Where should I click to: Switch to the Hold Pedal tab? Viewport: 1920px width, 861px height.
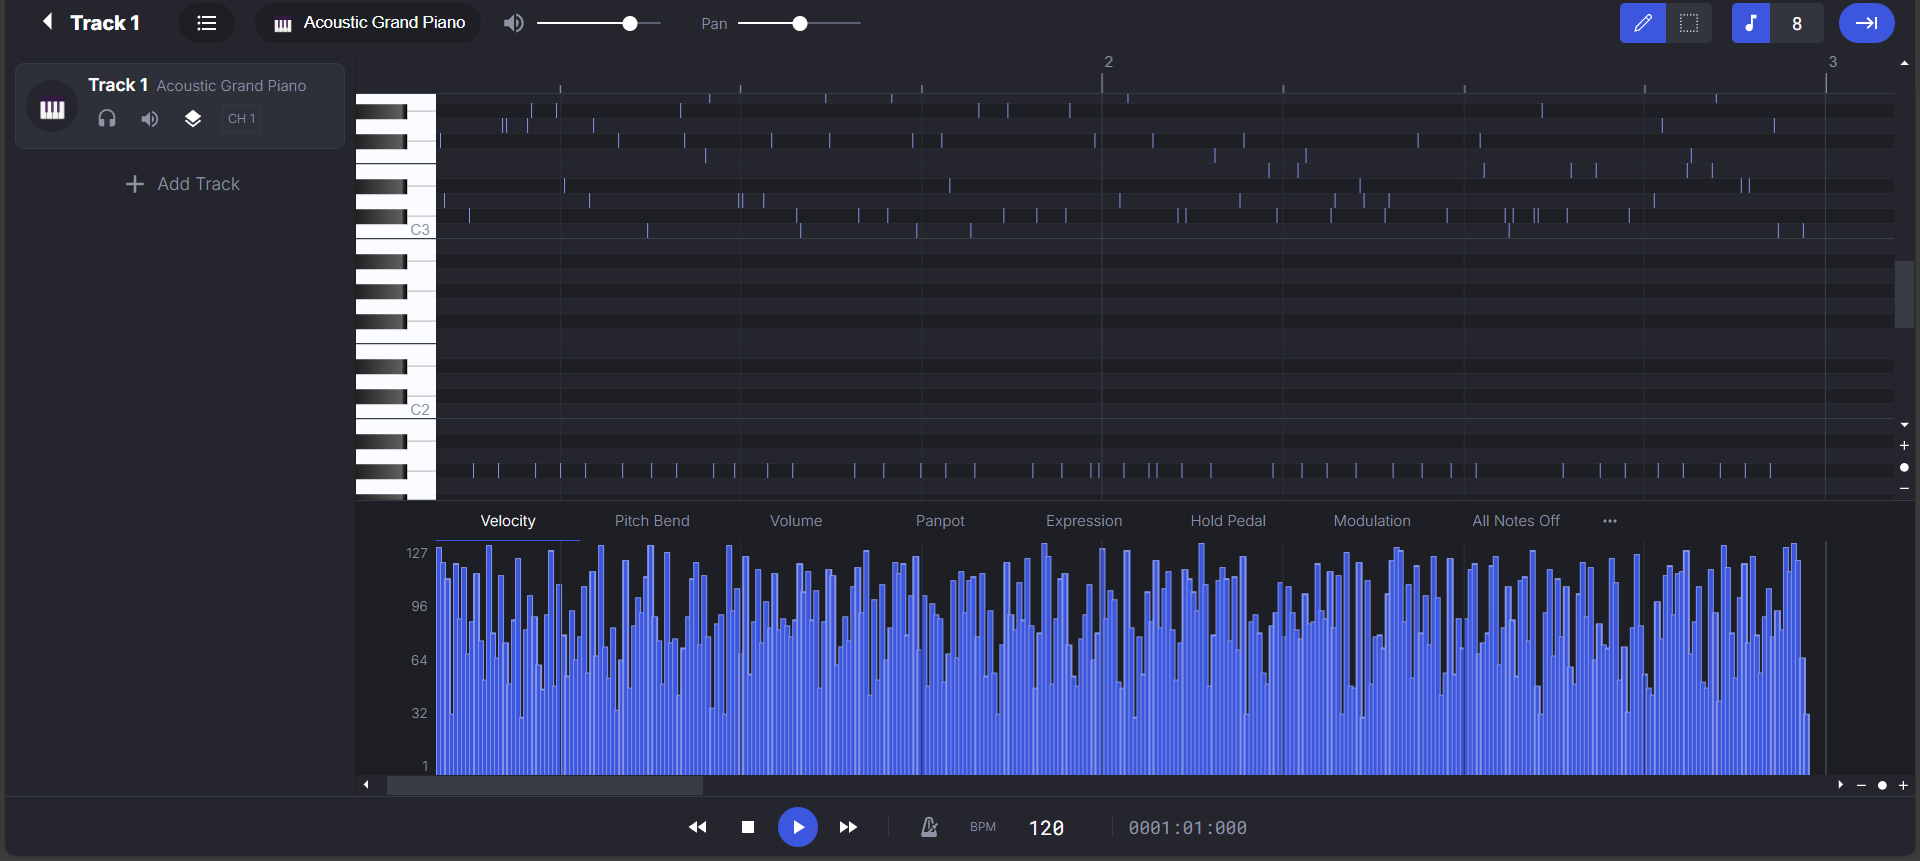pyautogui.click(x=1228, y=521)
